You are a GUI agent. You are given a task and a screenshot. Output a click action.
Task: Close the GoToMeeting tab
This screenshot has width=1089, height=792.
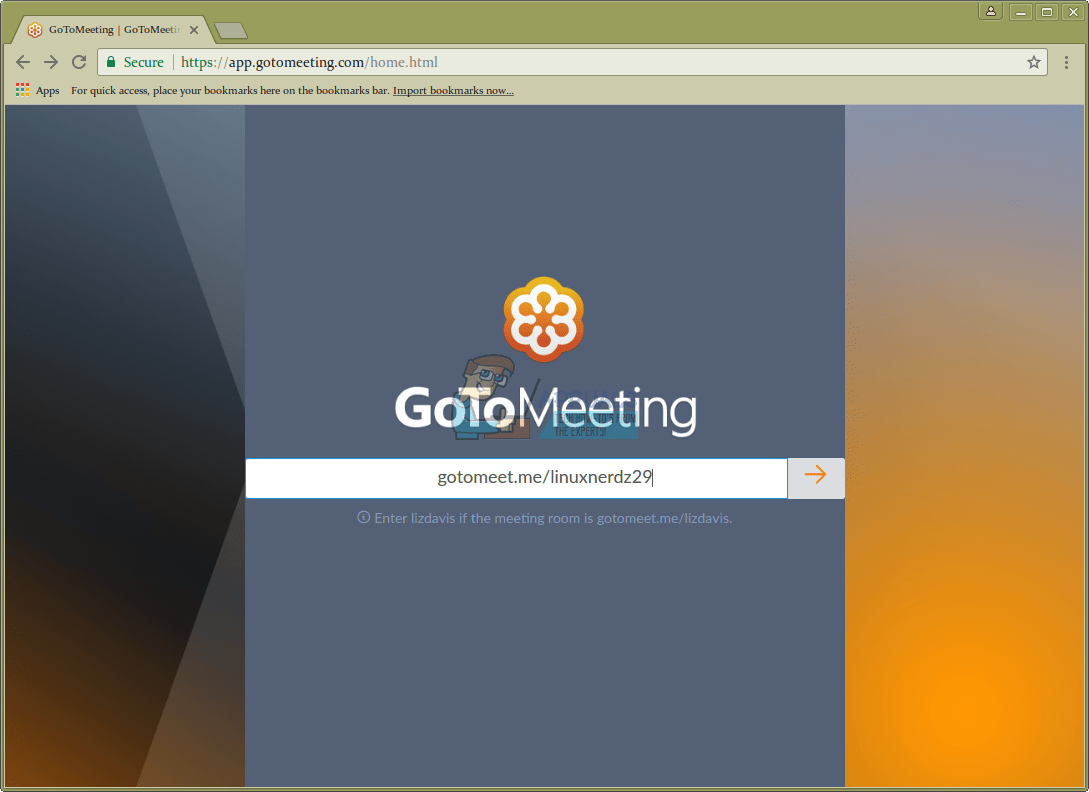click(194, 30)
